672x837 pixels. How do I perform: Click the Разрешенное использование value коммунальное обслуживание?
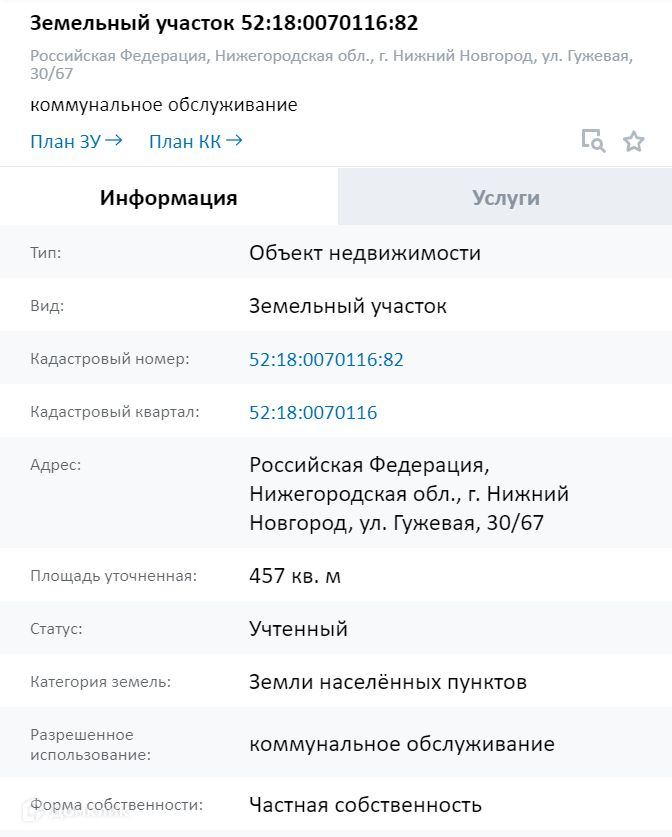coord(402,744)
